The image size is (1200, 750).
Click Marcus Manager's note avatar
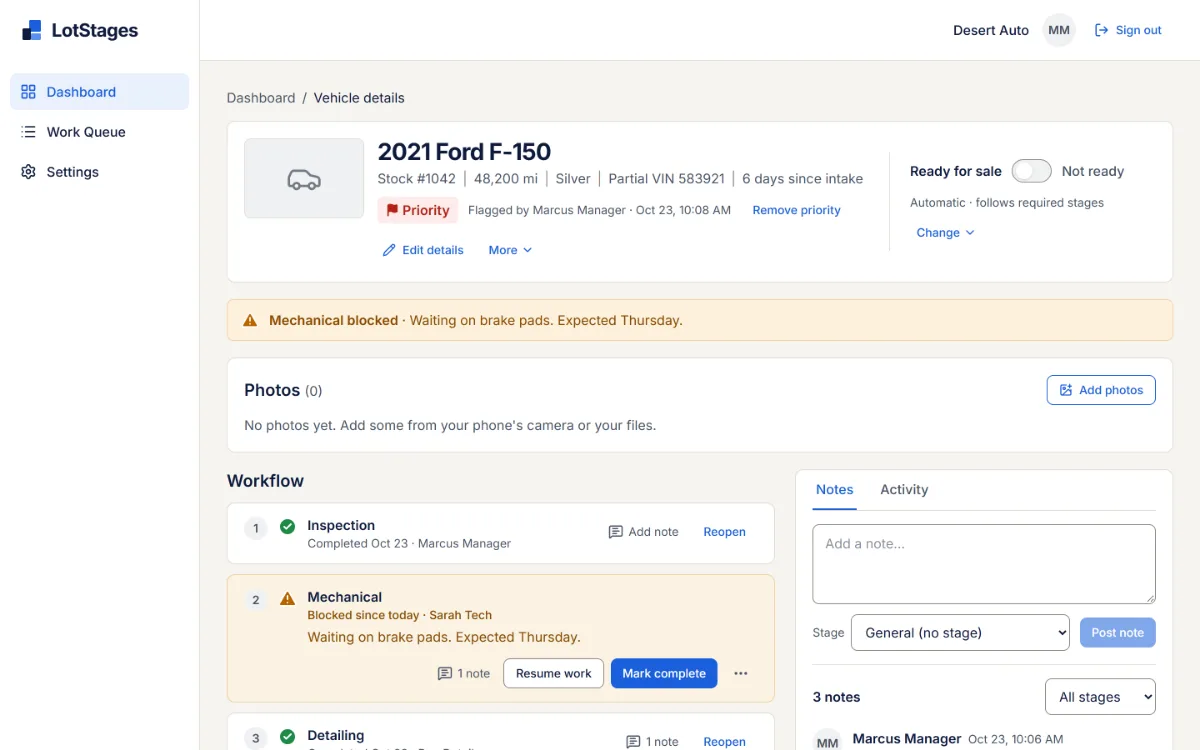tap(828, 741)
